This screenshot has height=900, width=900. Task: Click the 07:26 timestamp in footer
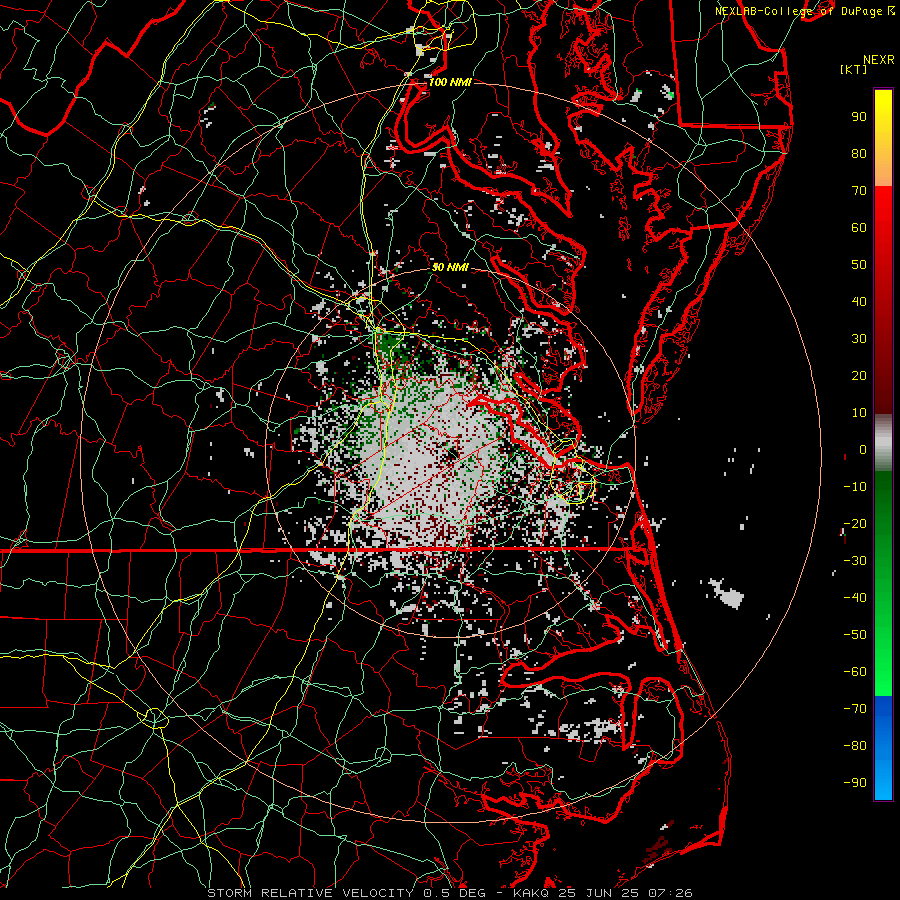669,893
